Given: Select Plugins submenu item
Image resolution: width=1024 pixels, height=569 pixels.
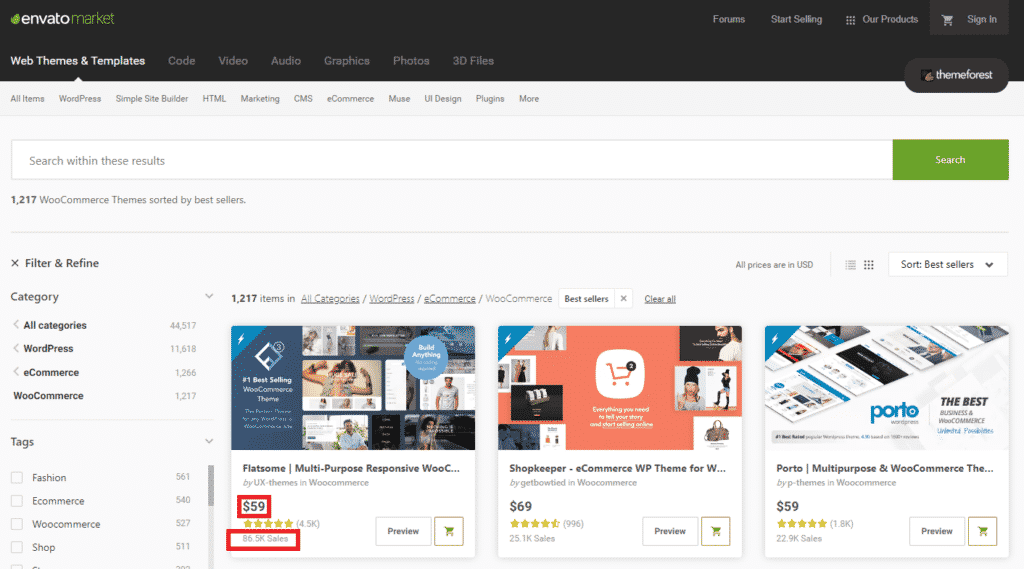Looking at the screenshot, I should pos(490,99).
